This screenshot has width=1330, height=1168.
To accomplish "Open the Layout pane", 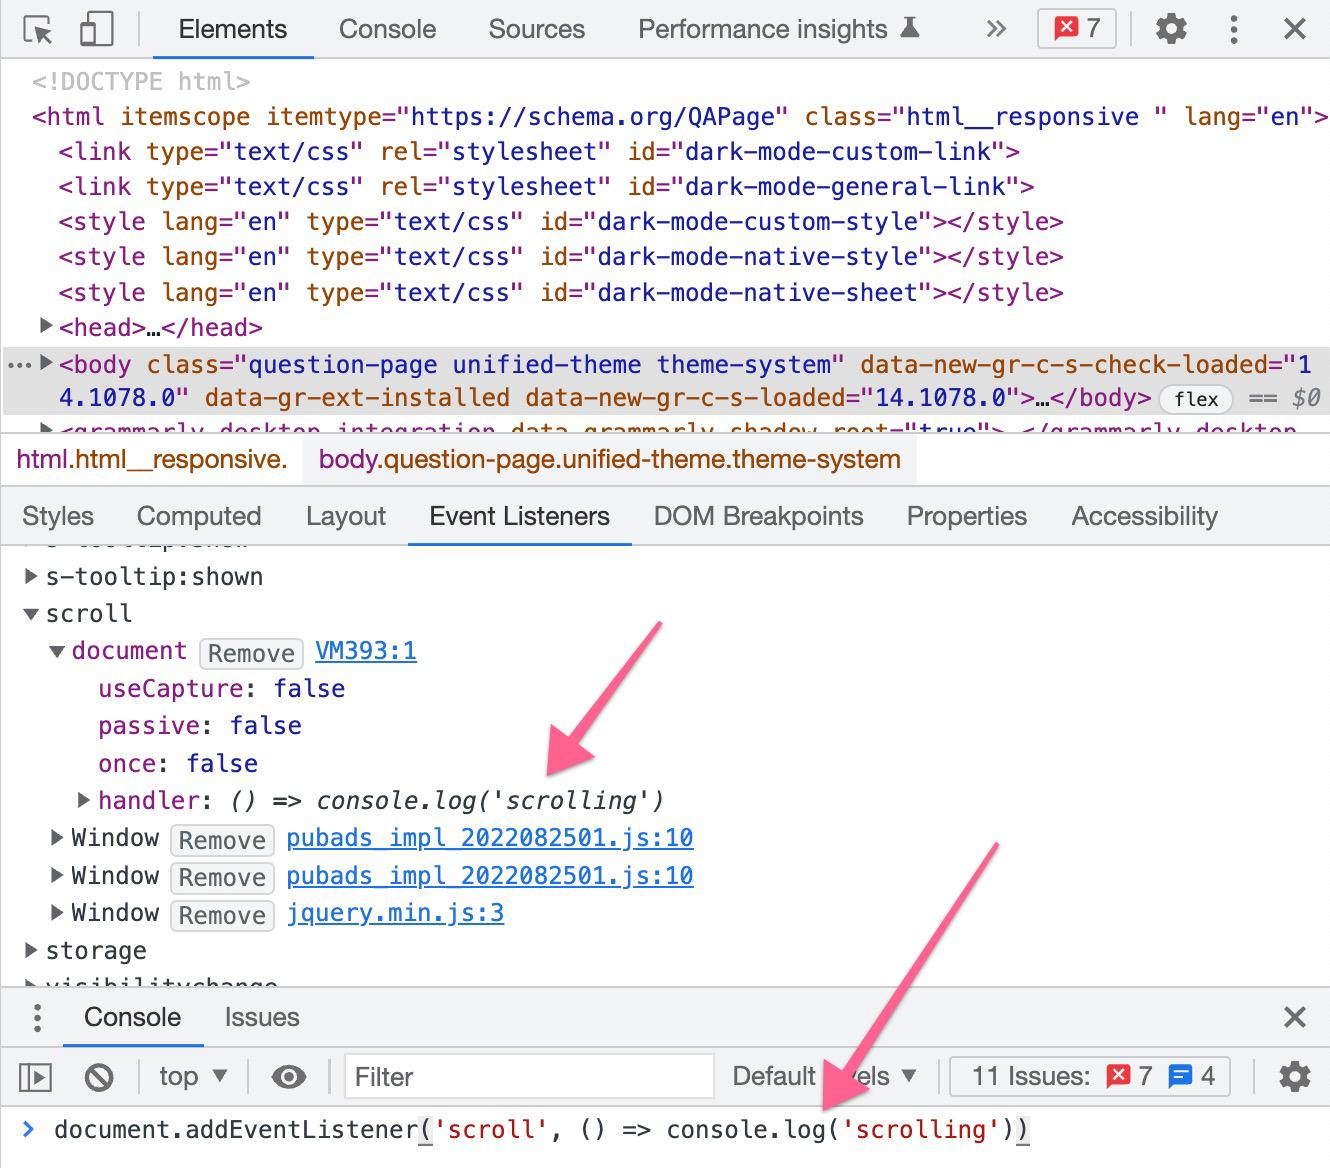I will click(346, 516).
